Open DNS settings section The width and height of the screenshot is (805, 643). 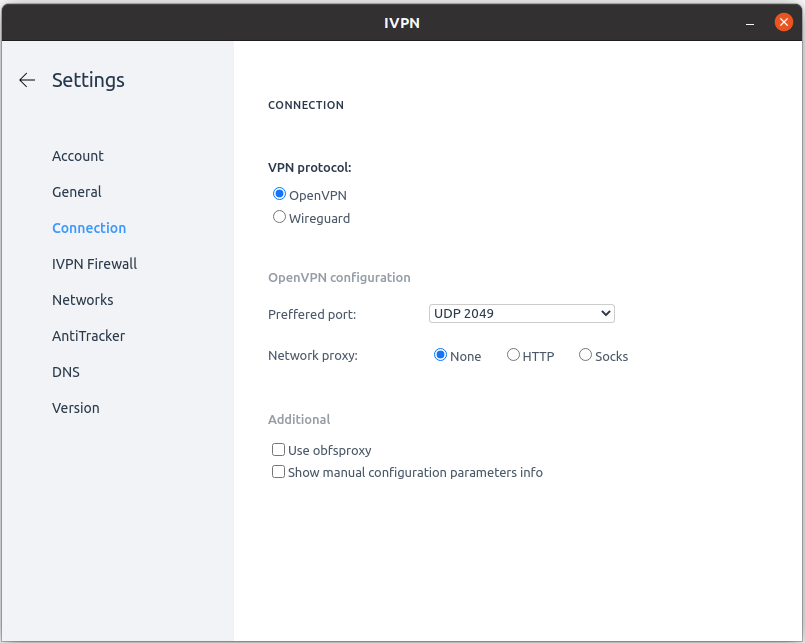click(x=66, y=372)
